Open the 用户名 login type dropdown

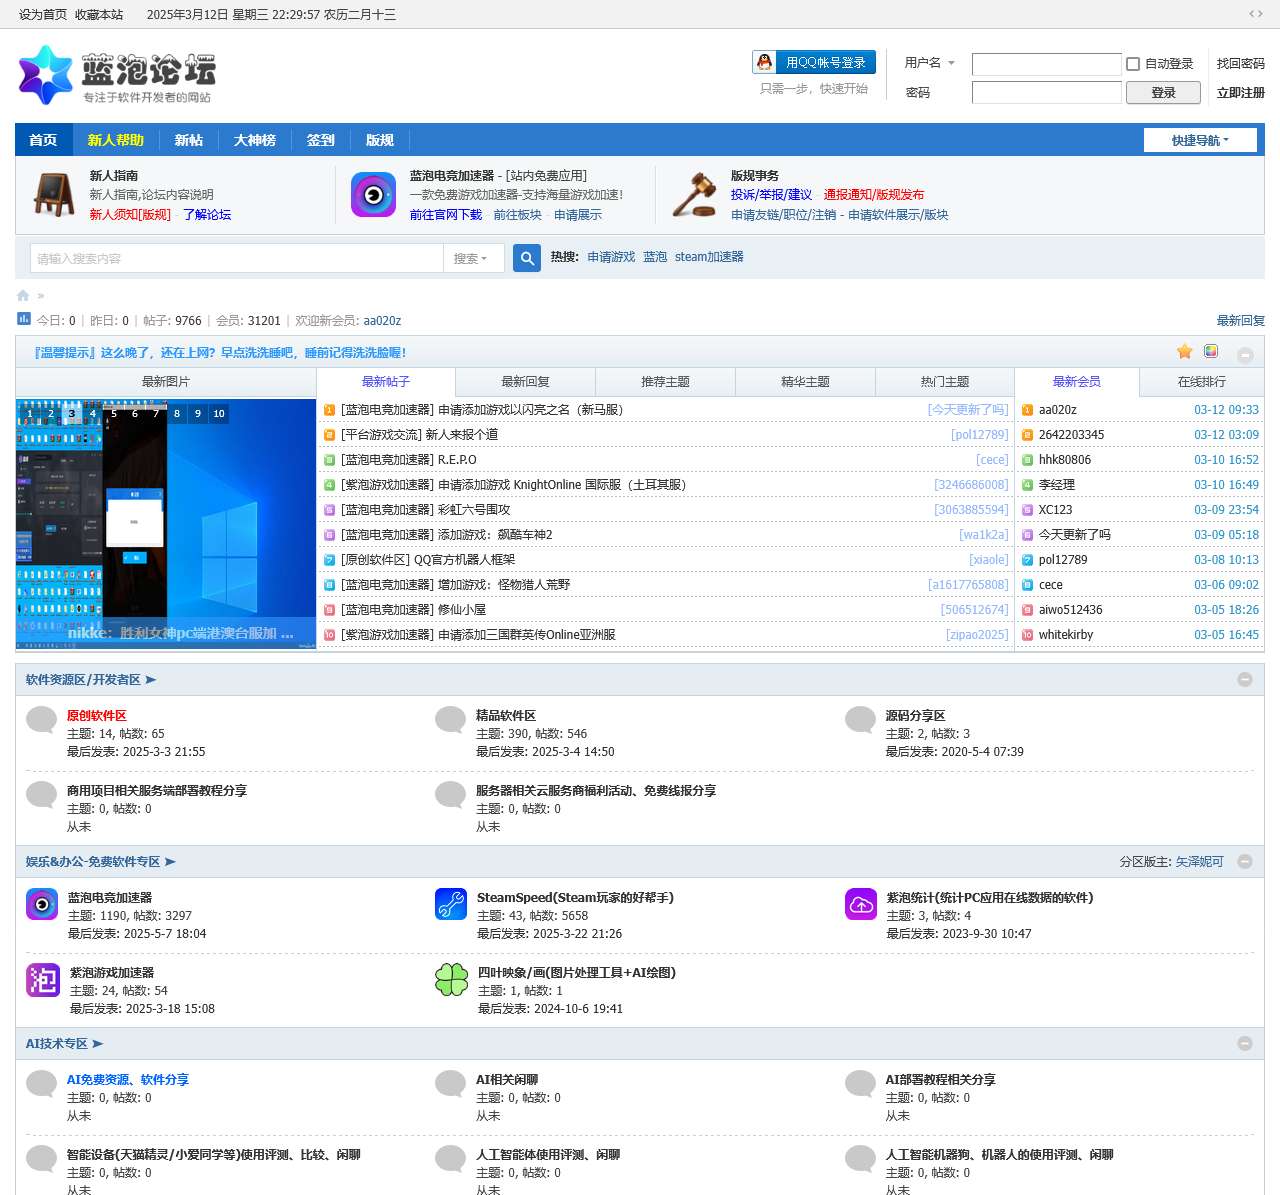tap(930, 63)
